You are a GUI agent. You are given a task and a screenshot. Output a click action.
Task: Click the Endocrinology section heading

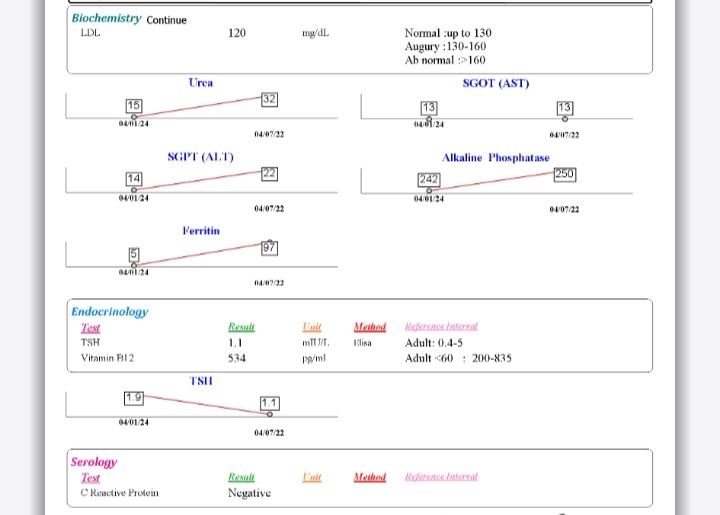109,312
